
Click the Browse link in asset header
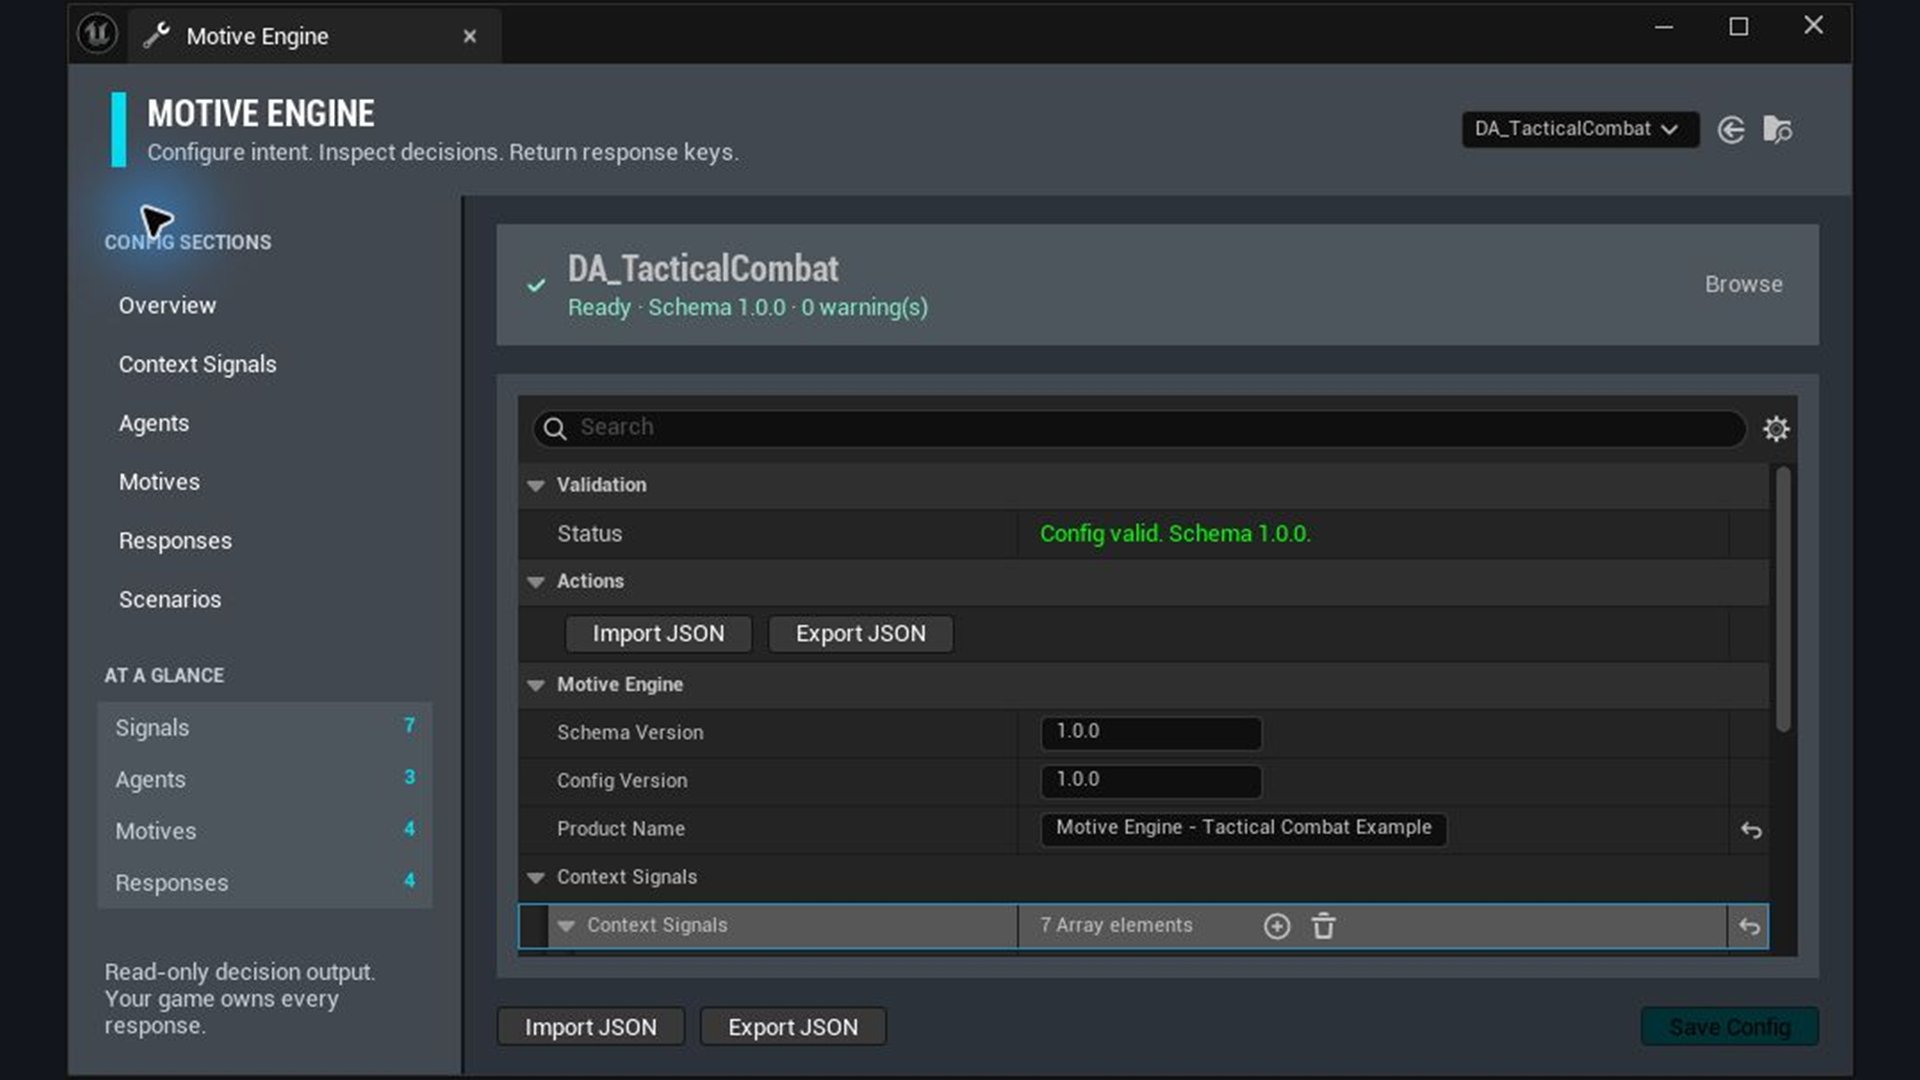tap(1743, 284)
